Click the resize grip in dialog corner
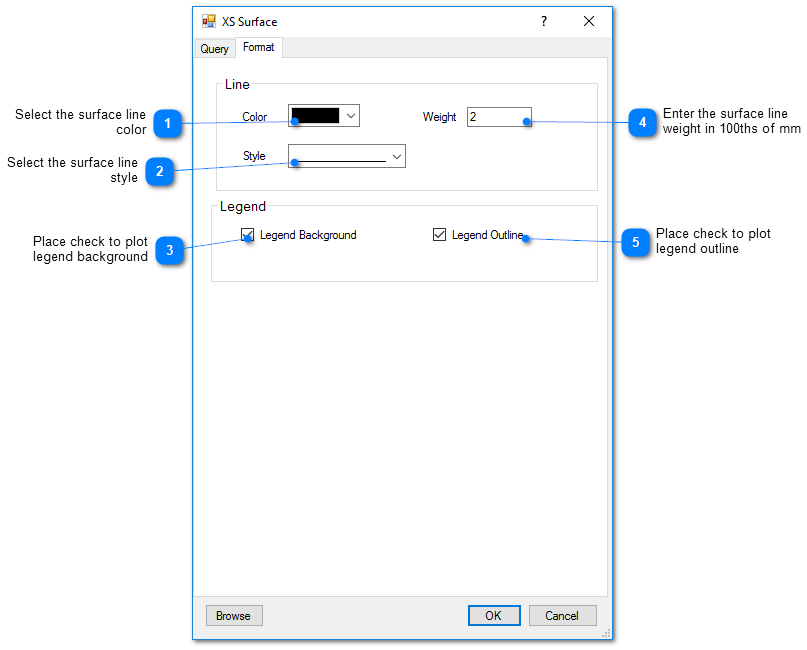This screenshot has width=807, height=650. (606, 634)
